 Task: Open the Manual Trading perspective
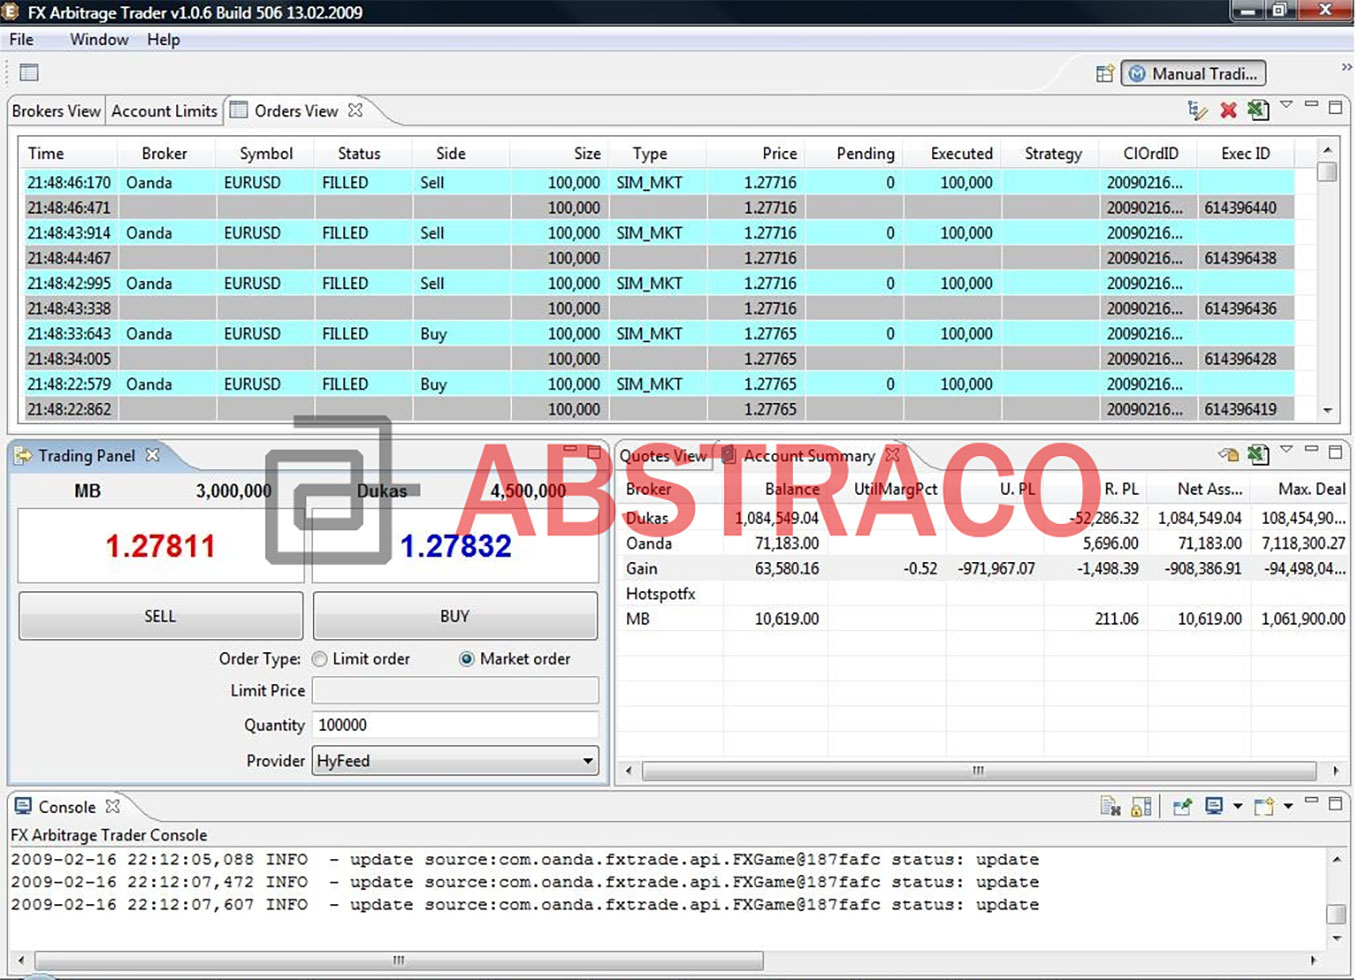tap(1192, 72)
